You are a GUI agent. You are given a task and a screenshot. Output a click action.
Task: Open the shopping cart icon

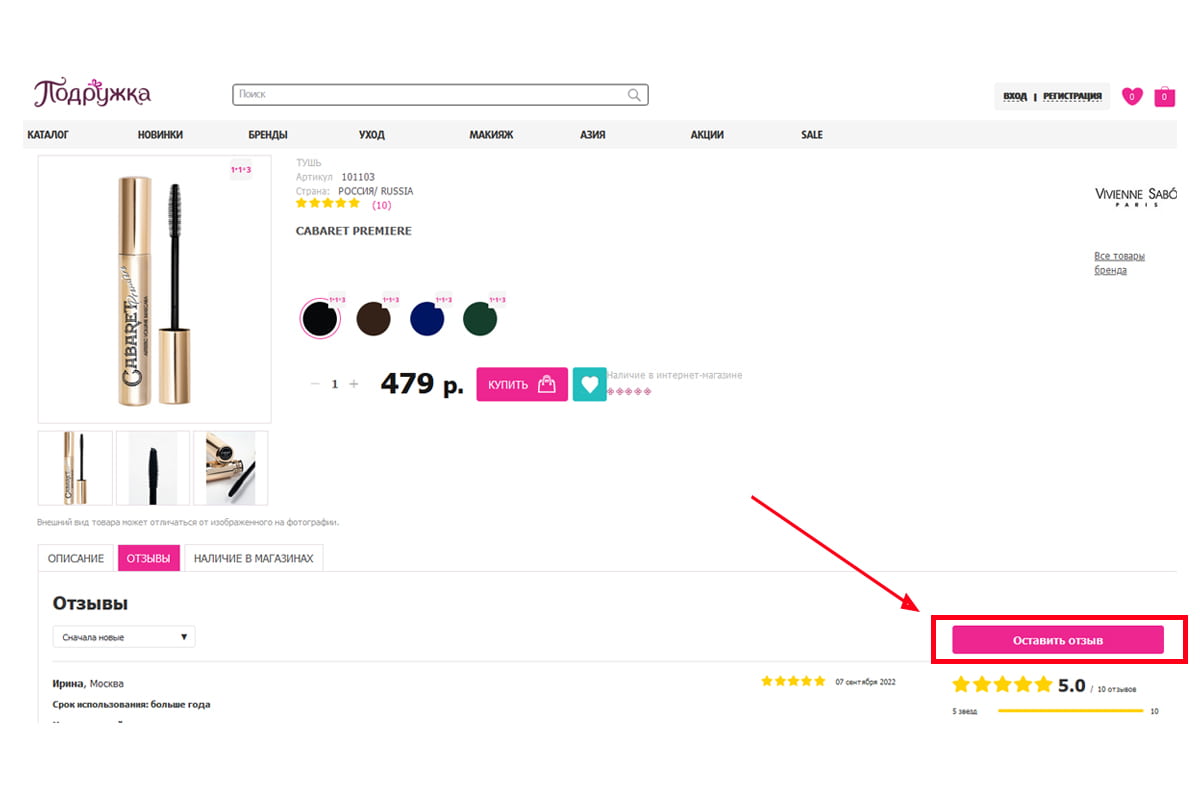(x=1164, y=96)
